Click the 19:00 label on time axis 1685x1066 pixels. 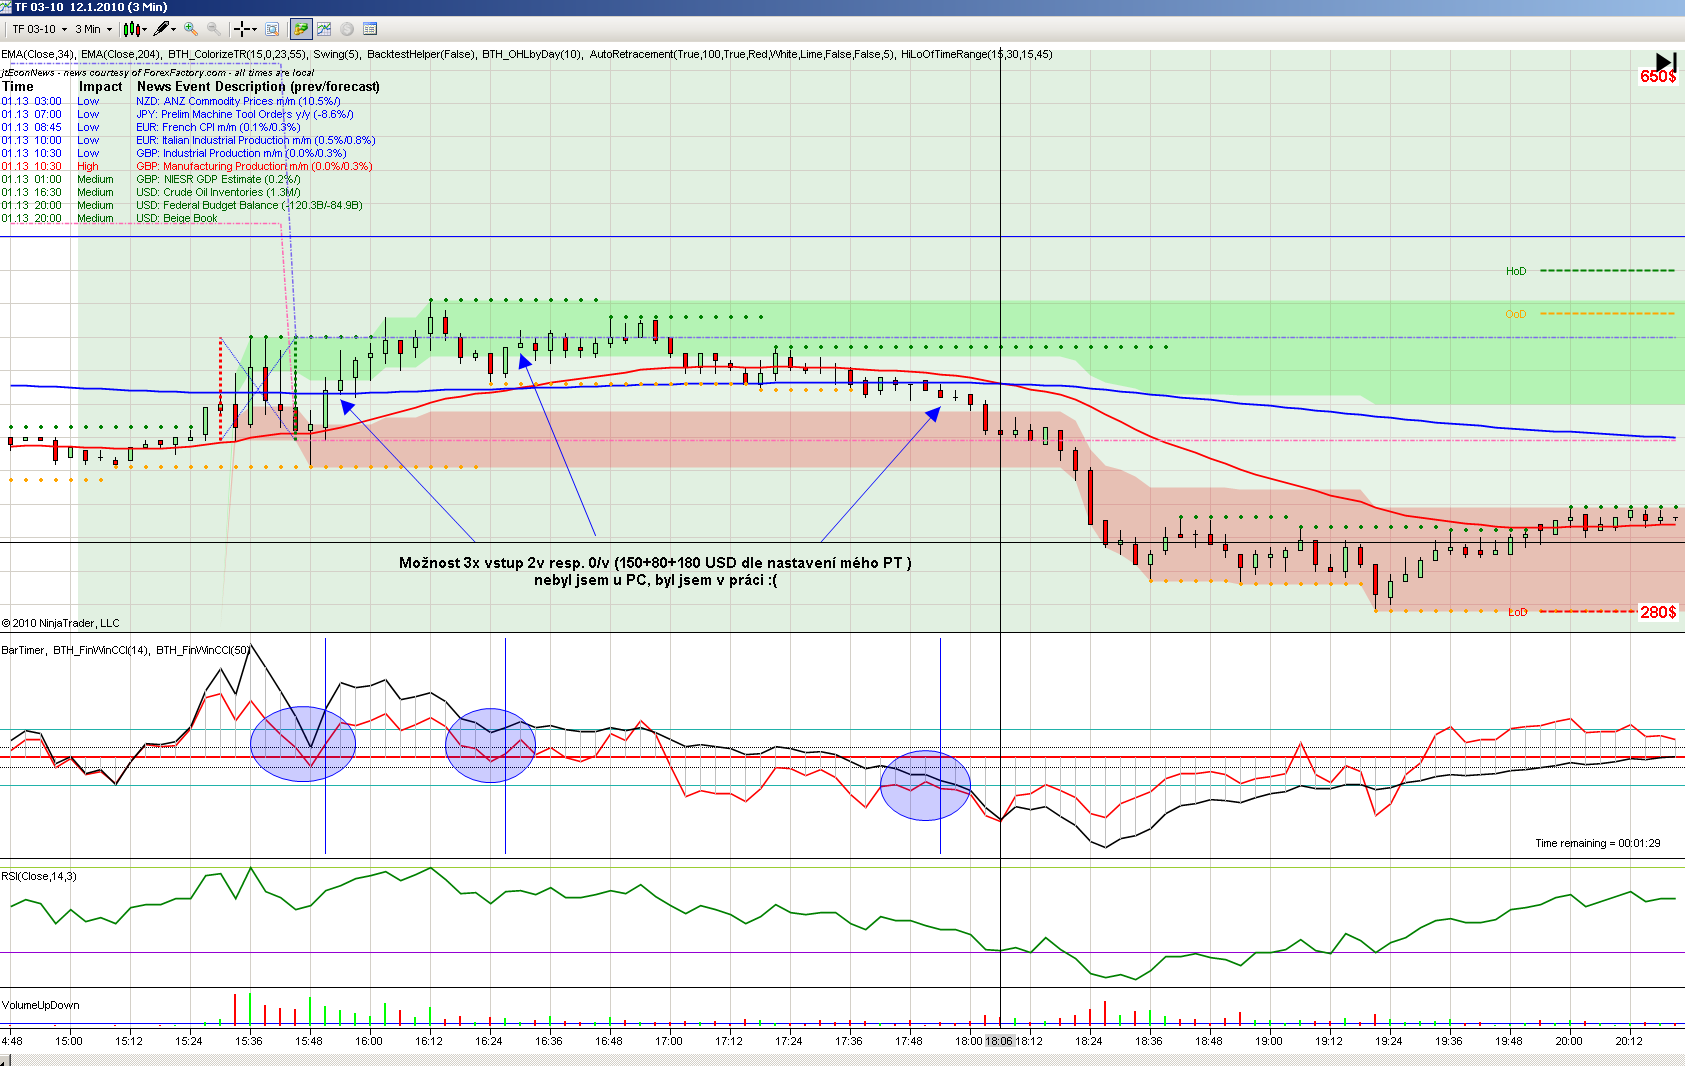[1269, 1041]
